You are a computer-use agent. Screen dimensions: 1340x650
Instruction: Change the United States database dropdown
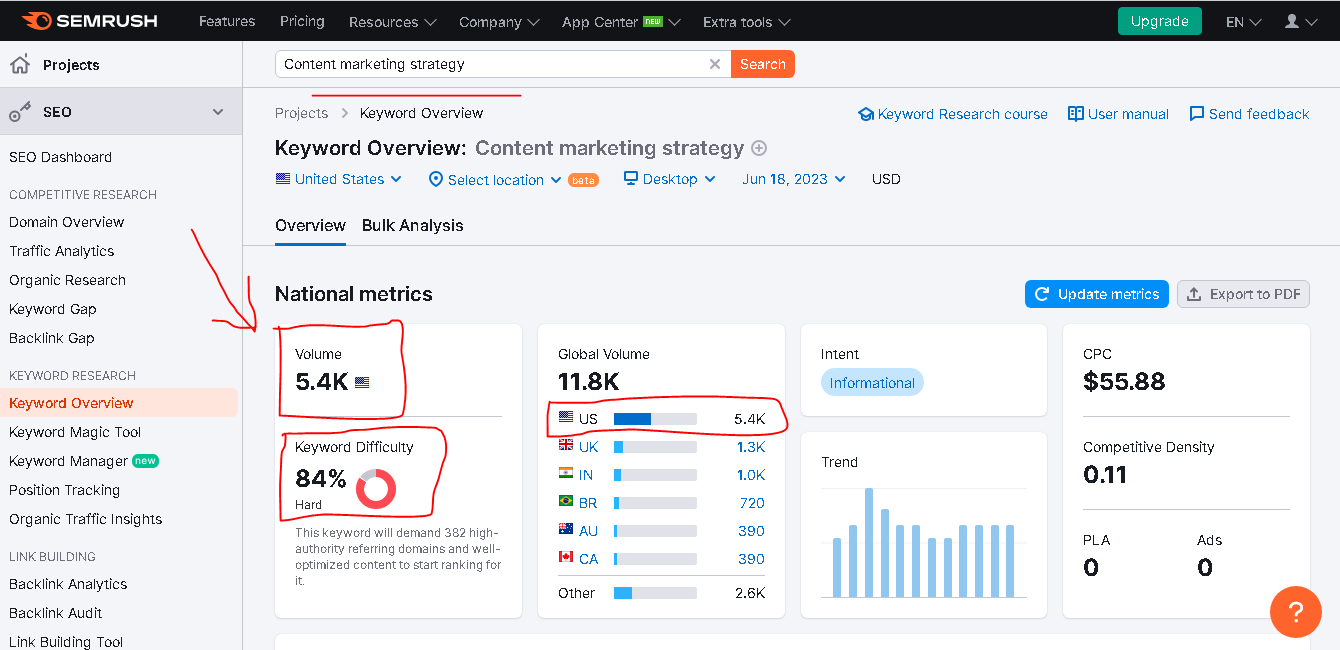(x=339, y=179)
